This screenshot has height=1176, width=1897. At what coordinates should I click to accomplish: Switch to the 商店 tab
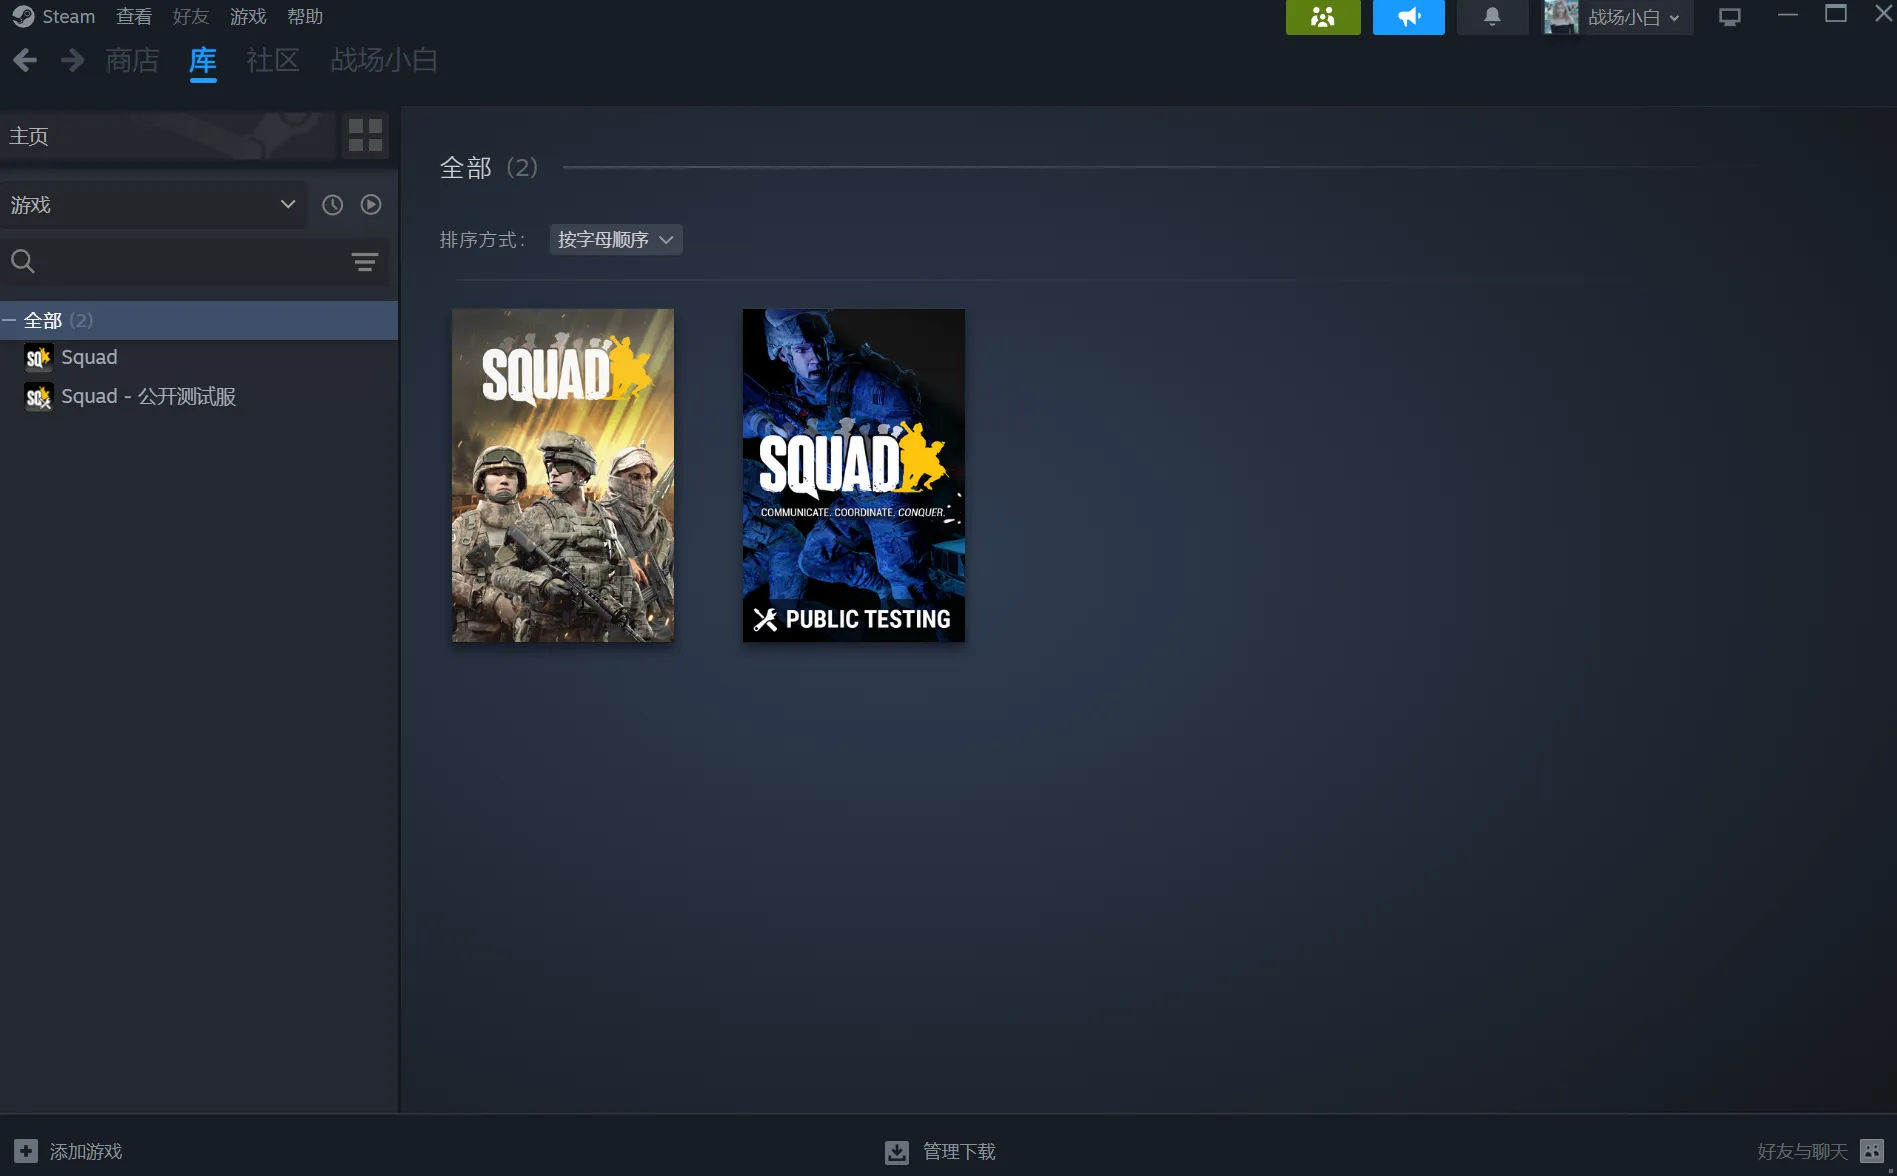(x=132, y=61)
